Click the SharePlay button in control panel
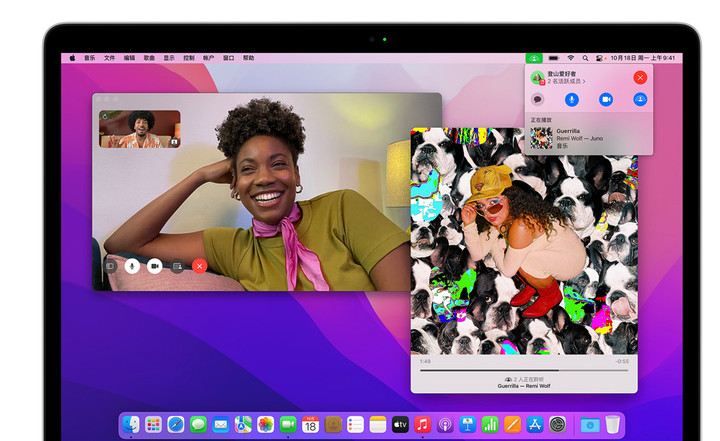The width and height of the screenshot is (720, 441). [x=640, y=99]
